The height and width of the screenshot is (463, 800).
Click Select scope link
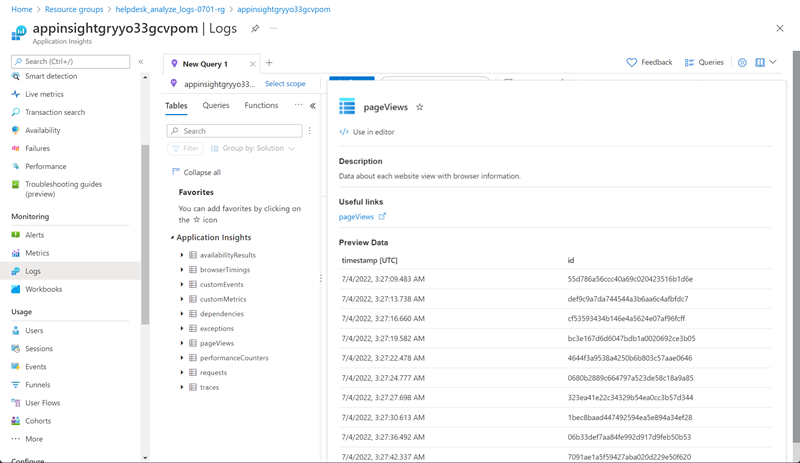[285, 84]
